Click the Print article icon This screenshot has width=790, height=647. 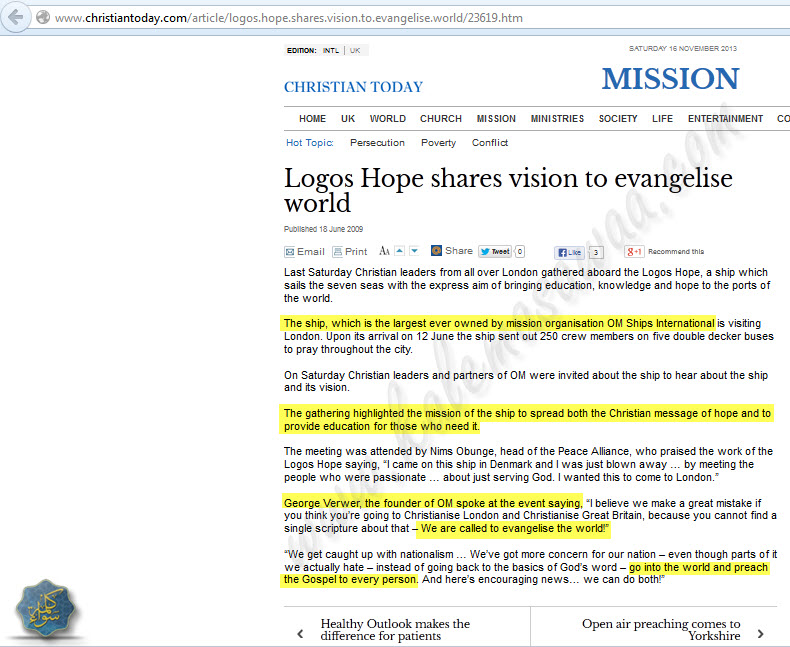[337, 252]
